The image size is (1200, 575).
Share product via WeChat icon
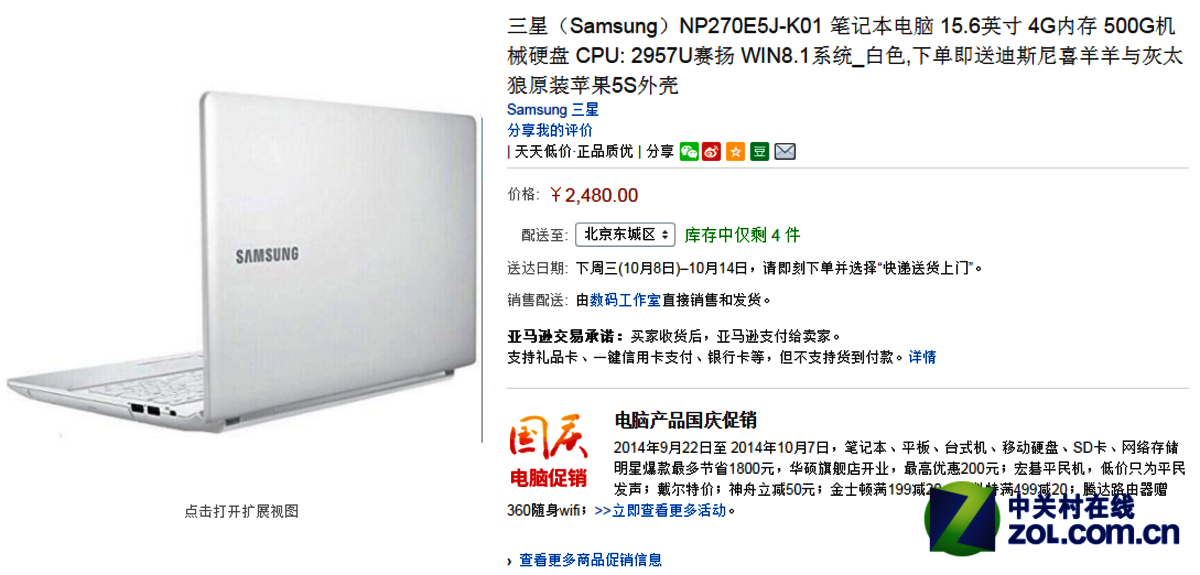coord(689,152)
